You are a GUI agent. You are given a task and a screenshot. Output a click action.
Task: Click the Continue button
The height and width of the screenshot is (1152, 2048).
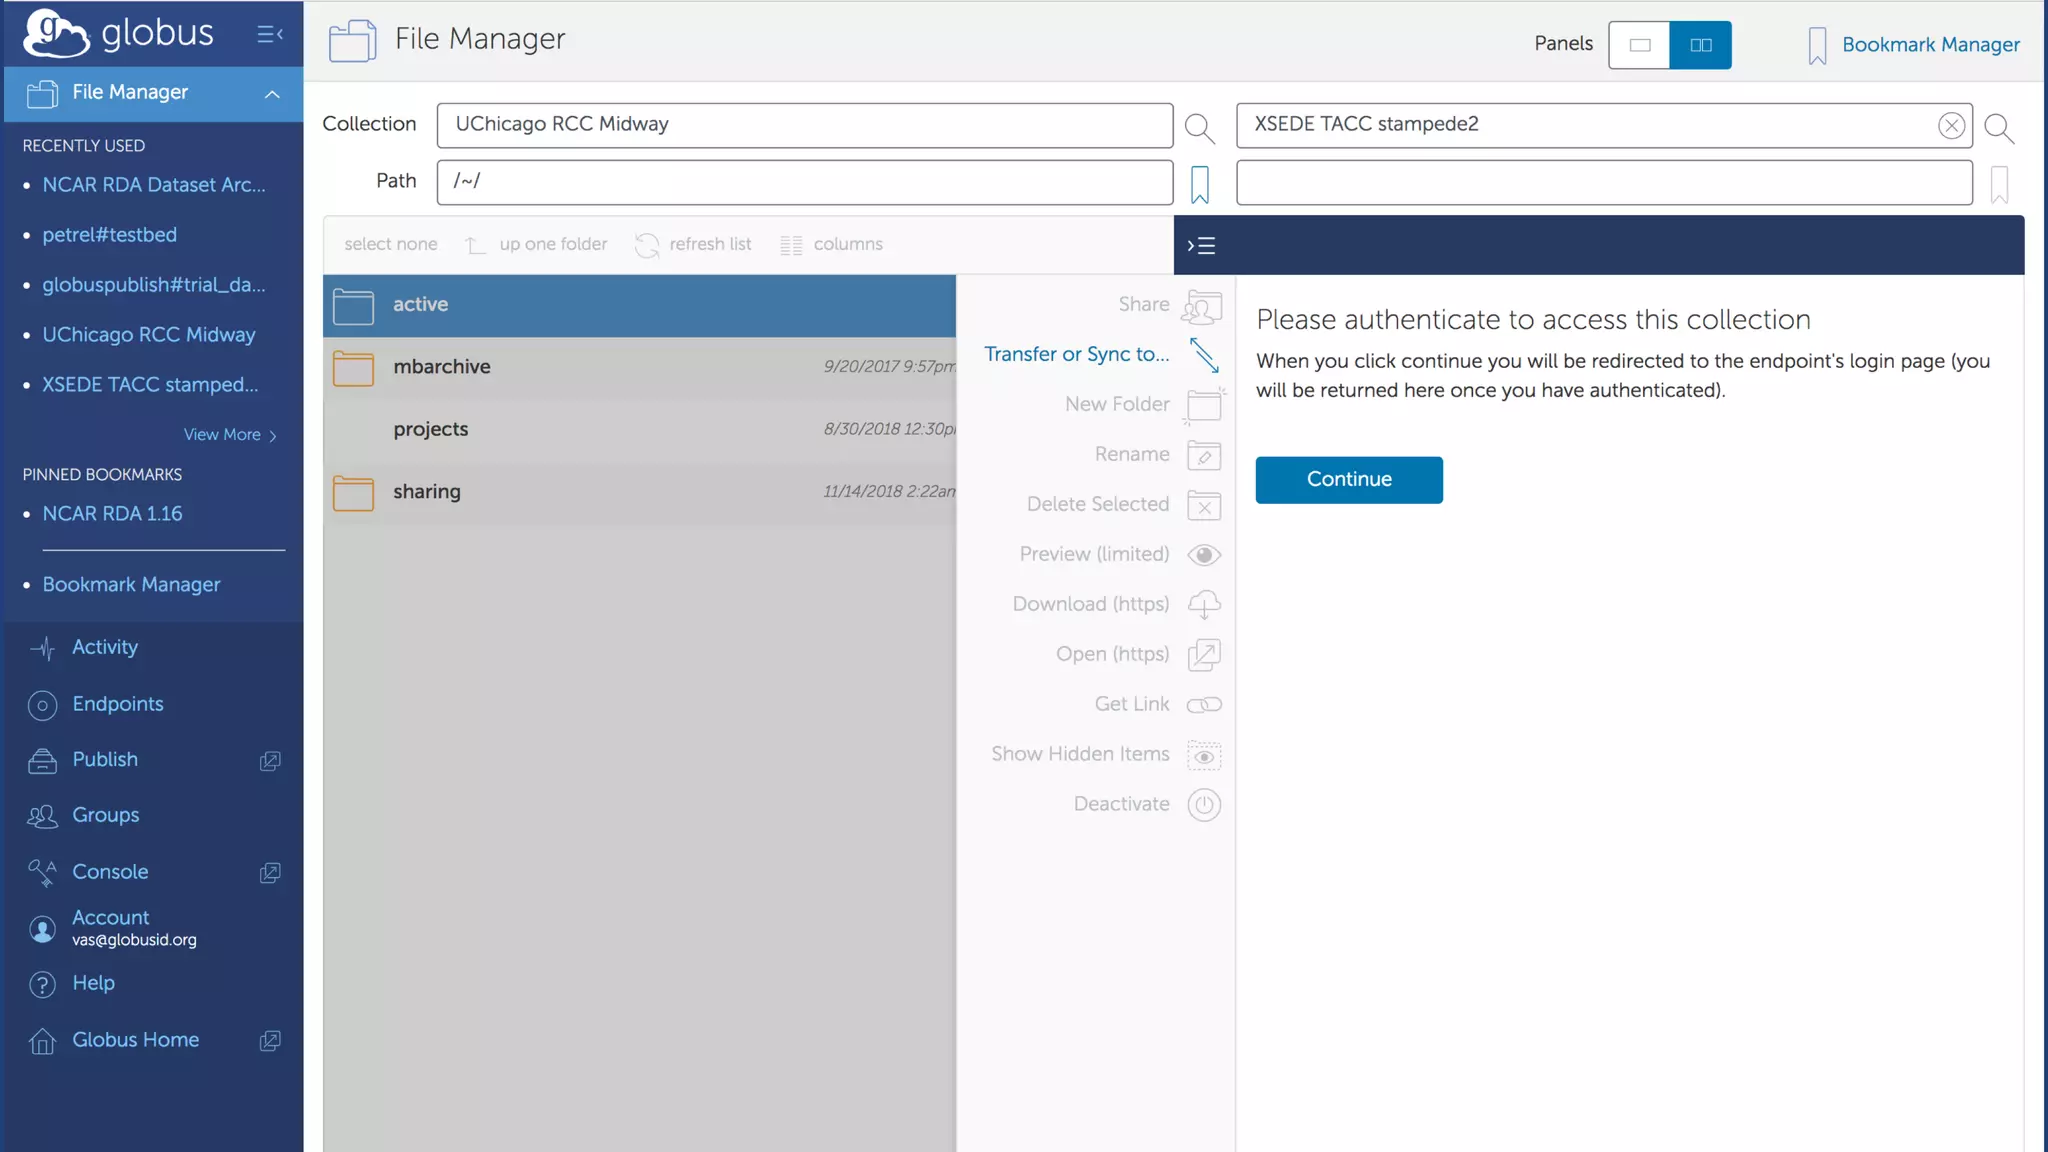click(1348, 480)
